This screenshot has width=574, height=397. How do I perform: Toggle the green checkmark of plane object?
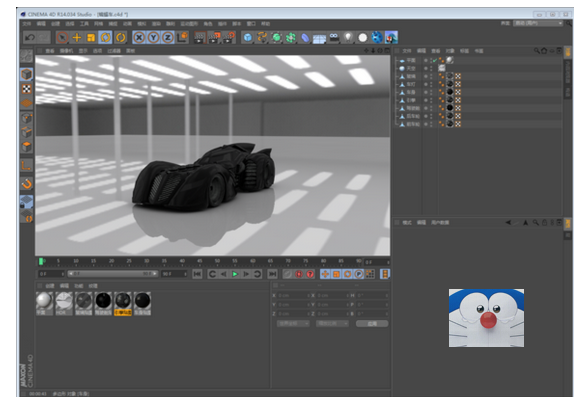click(435, 60)
